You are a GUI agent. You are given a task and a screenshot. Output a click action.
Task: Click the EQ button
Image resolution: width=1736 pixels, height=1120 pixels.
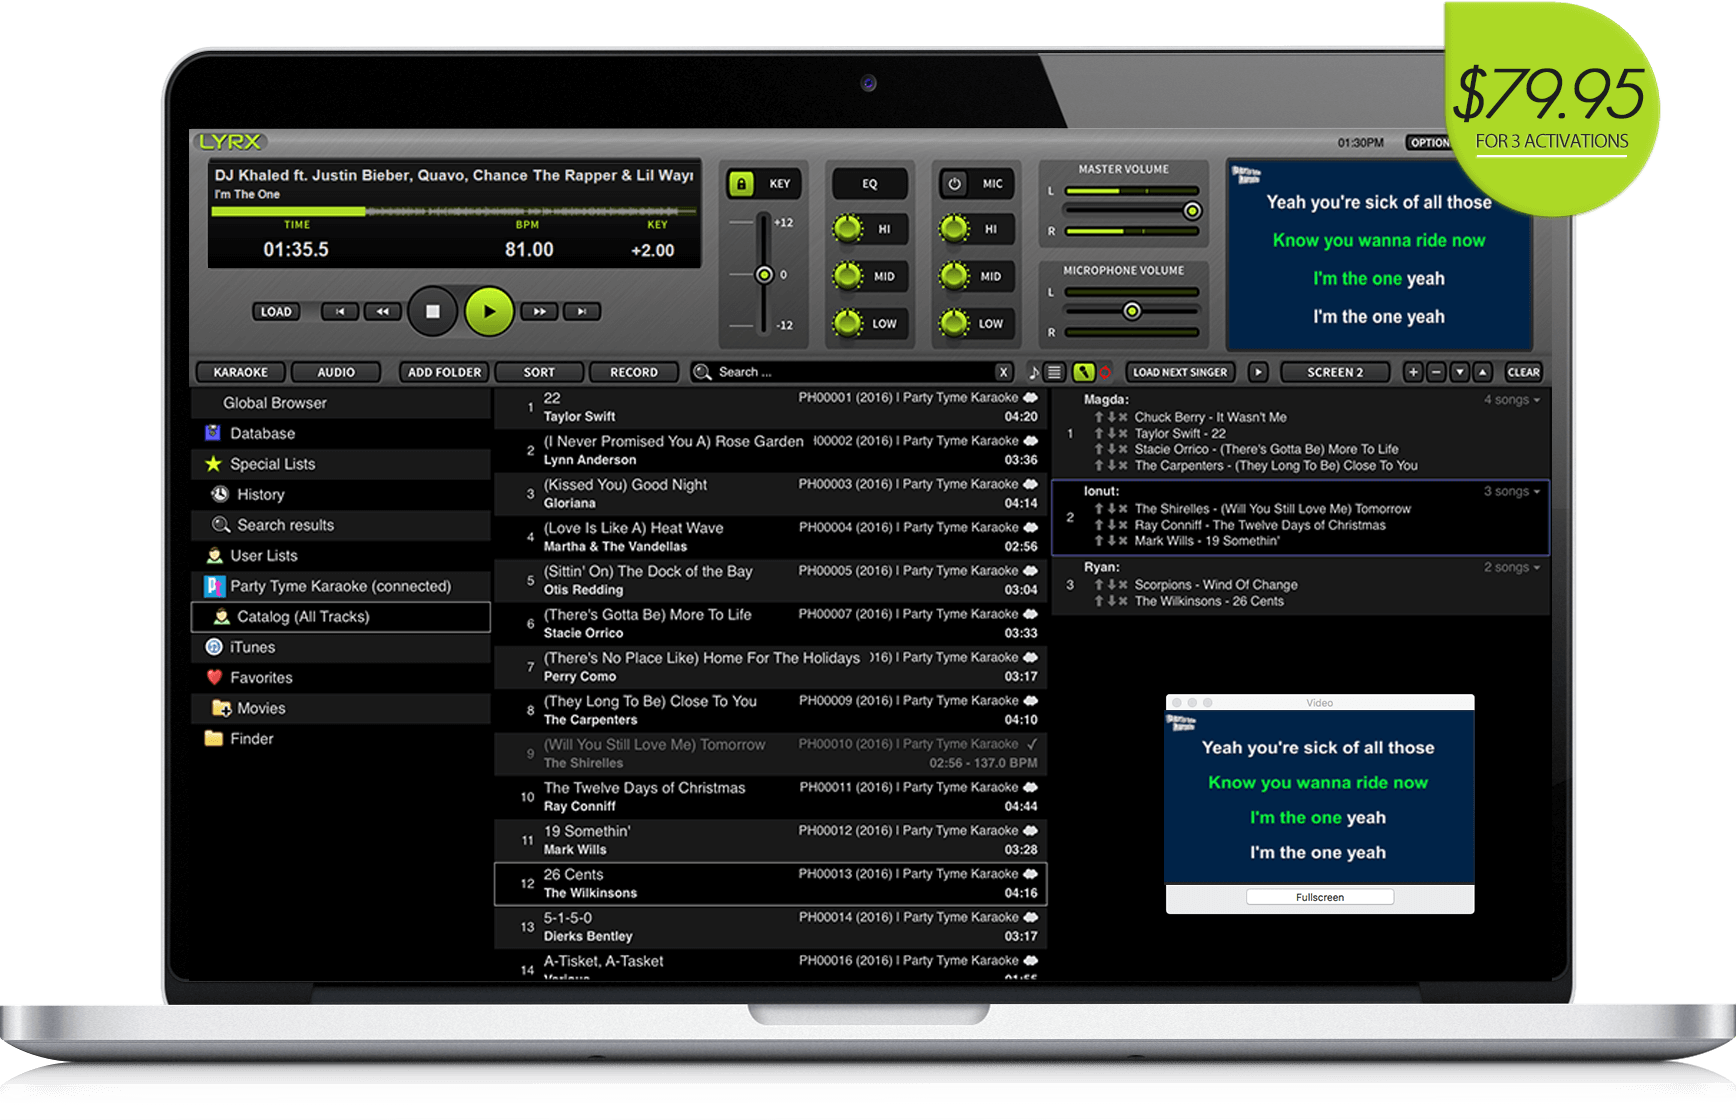click(x=870, y=184)
